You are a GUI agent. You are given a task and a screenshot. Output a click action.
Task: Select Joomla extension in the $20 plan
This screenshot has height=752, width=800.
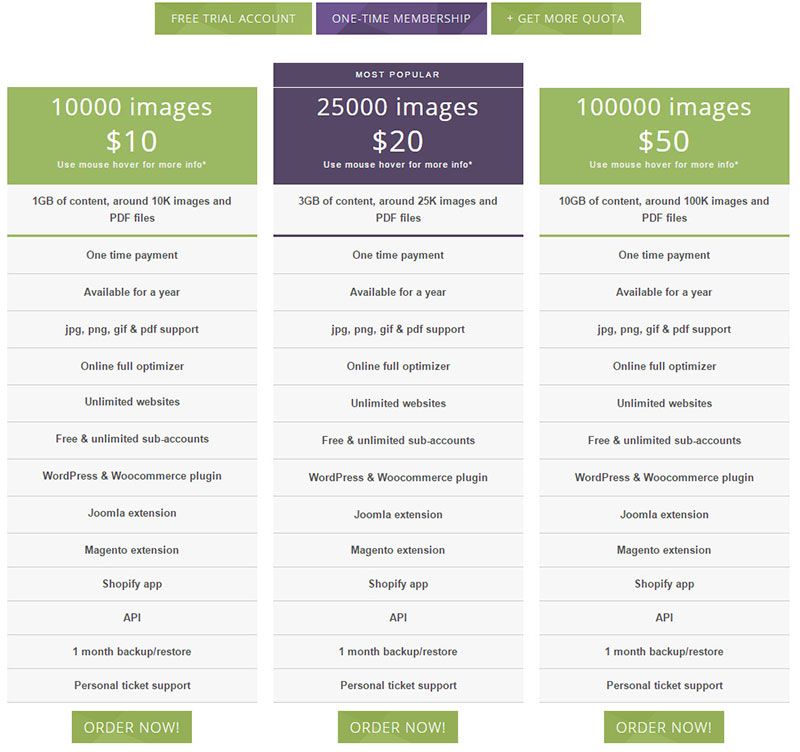point(398,514)
